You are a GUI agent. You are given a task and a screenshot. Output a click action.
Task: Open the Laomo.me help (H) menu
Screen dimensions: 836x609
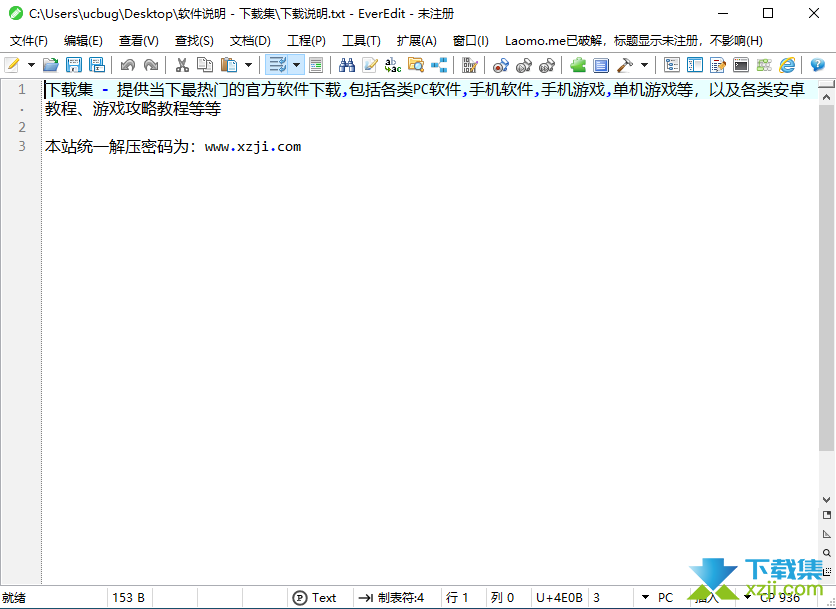pyautogui.click(x=633, y=41)
